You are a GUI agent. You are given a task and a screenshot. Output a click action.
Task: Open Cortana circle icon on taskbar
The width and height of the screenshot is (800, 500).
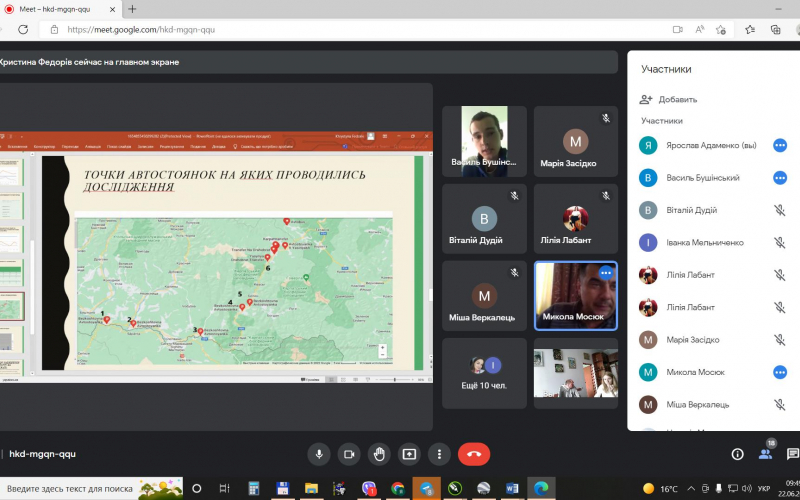[x=196, y=489]
